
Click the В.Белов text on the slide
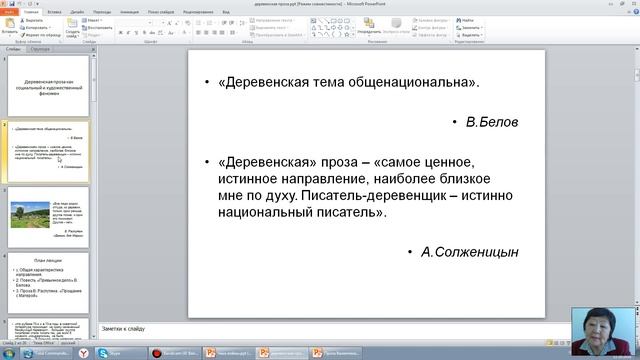pyautogui.click(x=492, y=122)
